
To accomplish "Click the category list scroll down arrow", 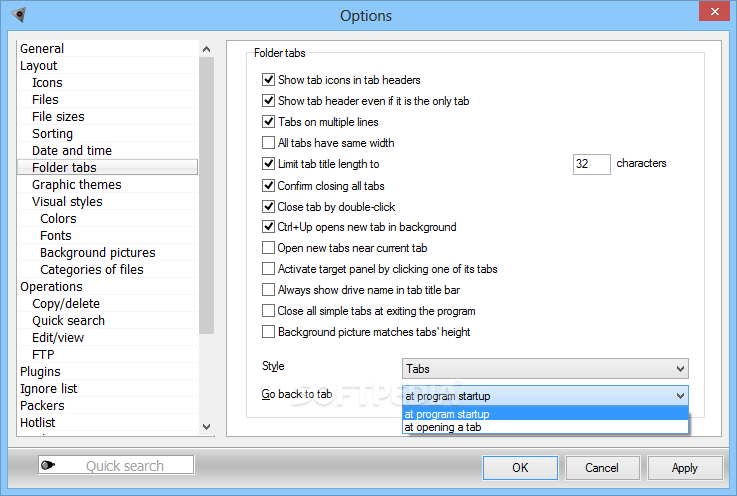I will [x=206, y=427].
